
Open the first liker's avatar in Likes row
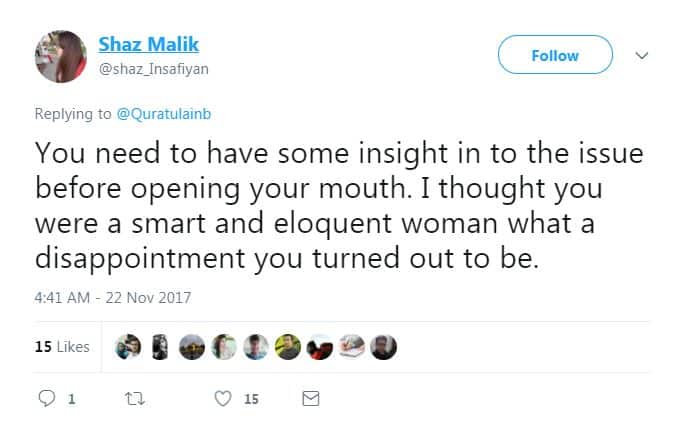point(127,346)
